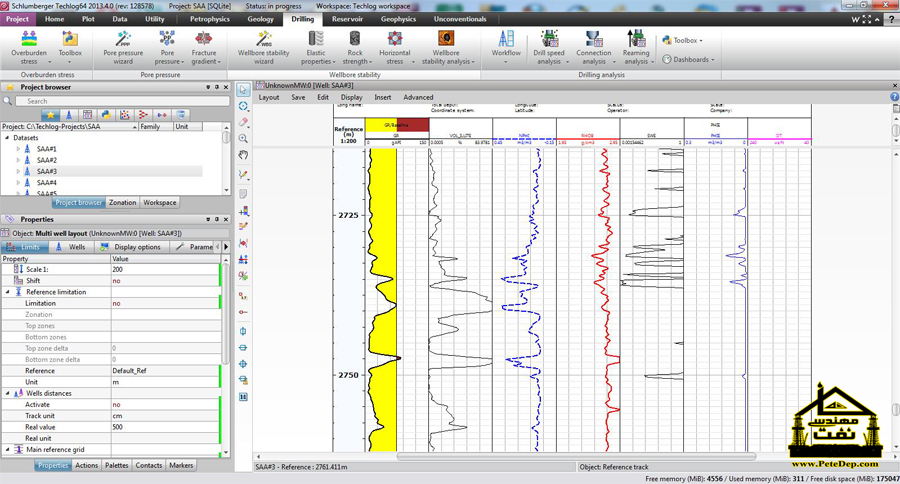Click in the Project browser Search field
Screen dimensions: 900x484
[122, 101]
